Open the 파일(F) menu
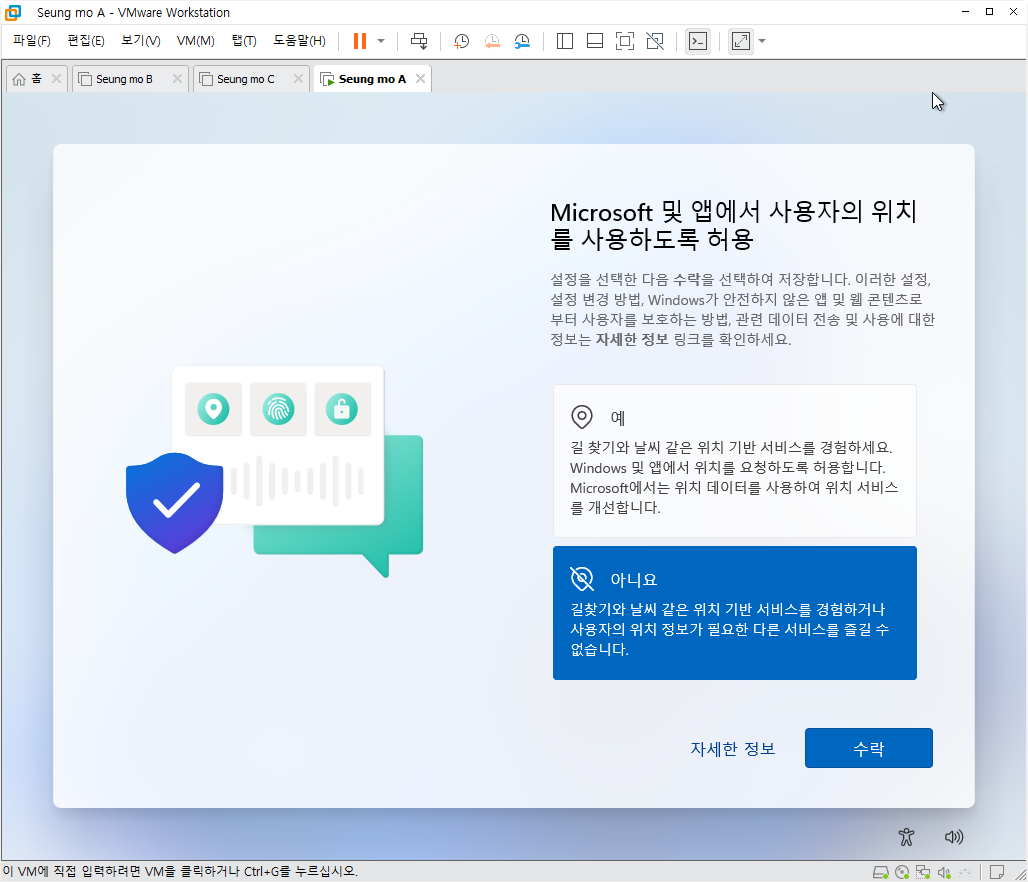This screenshot has height=882, width=1028. pos(32,41)
